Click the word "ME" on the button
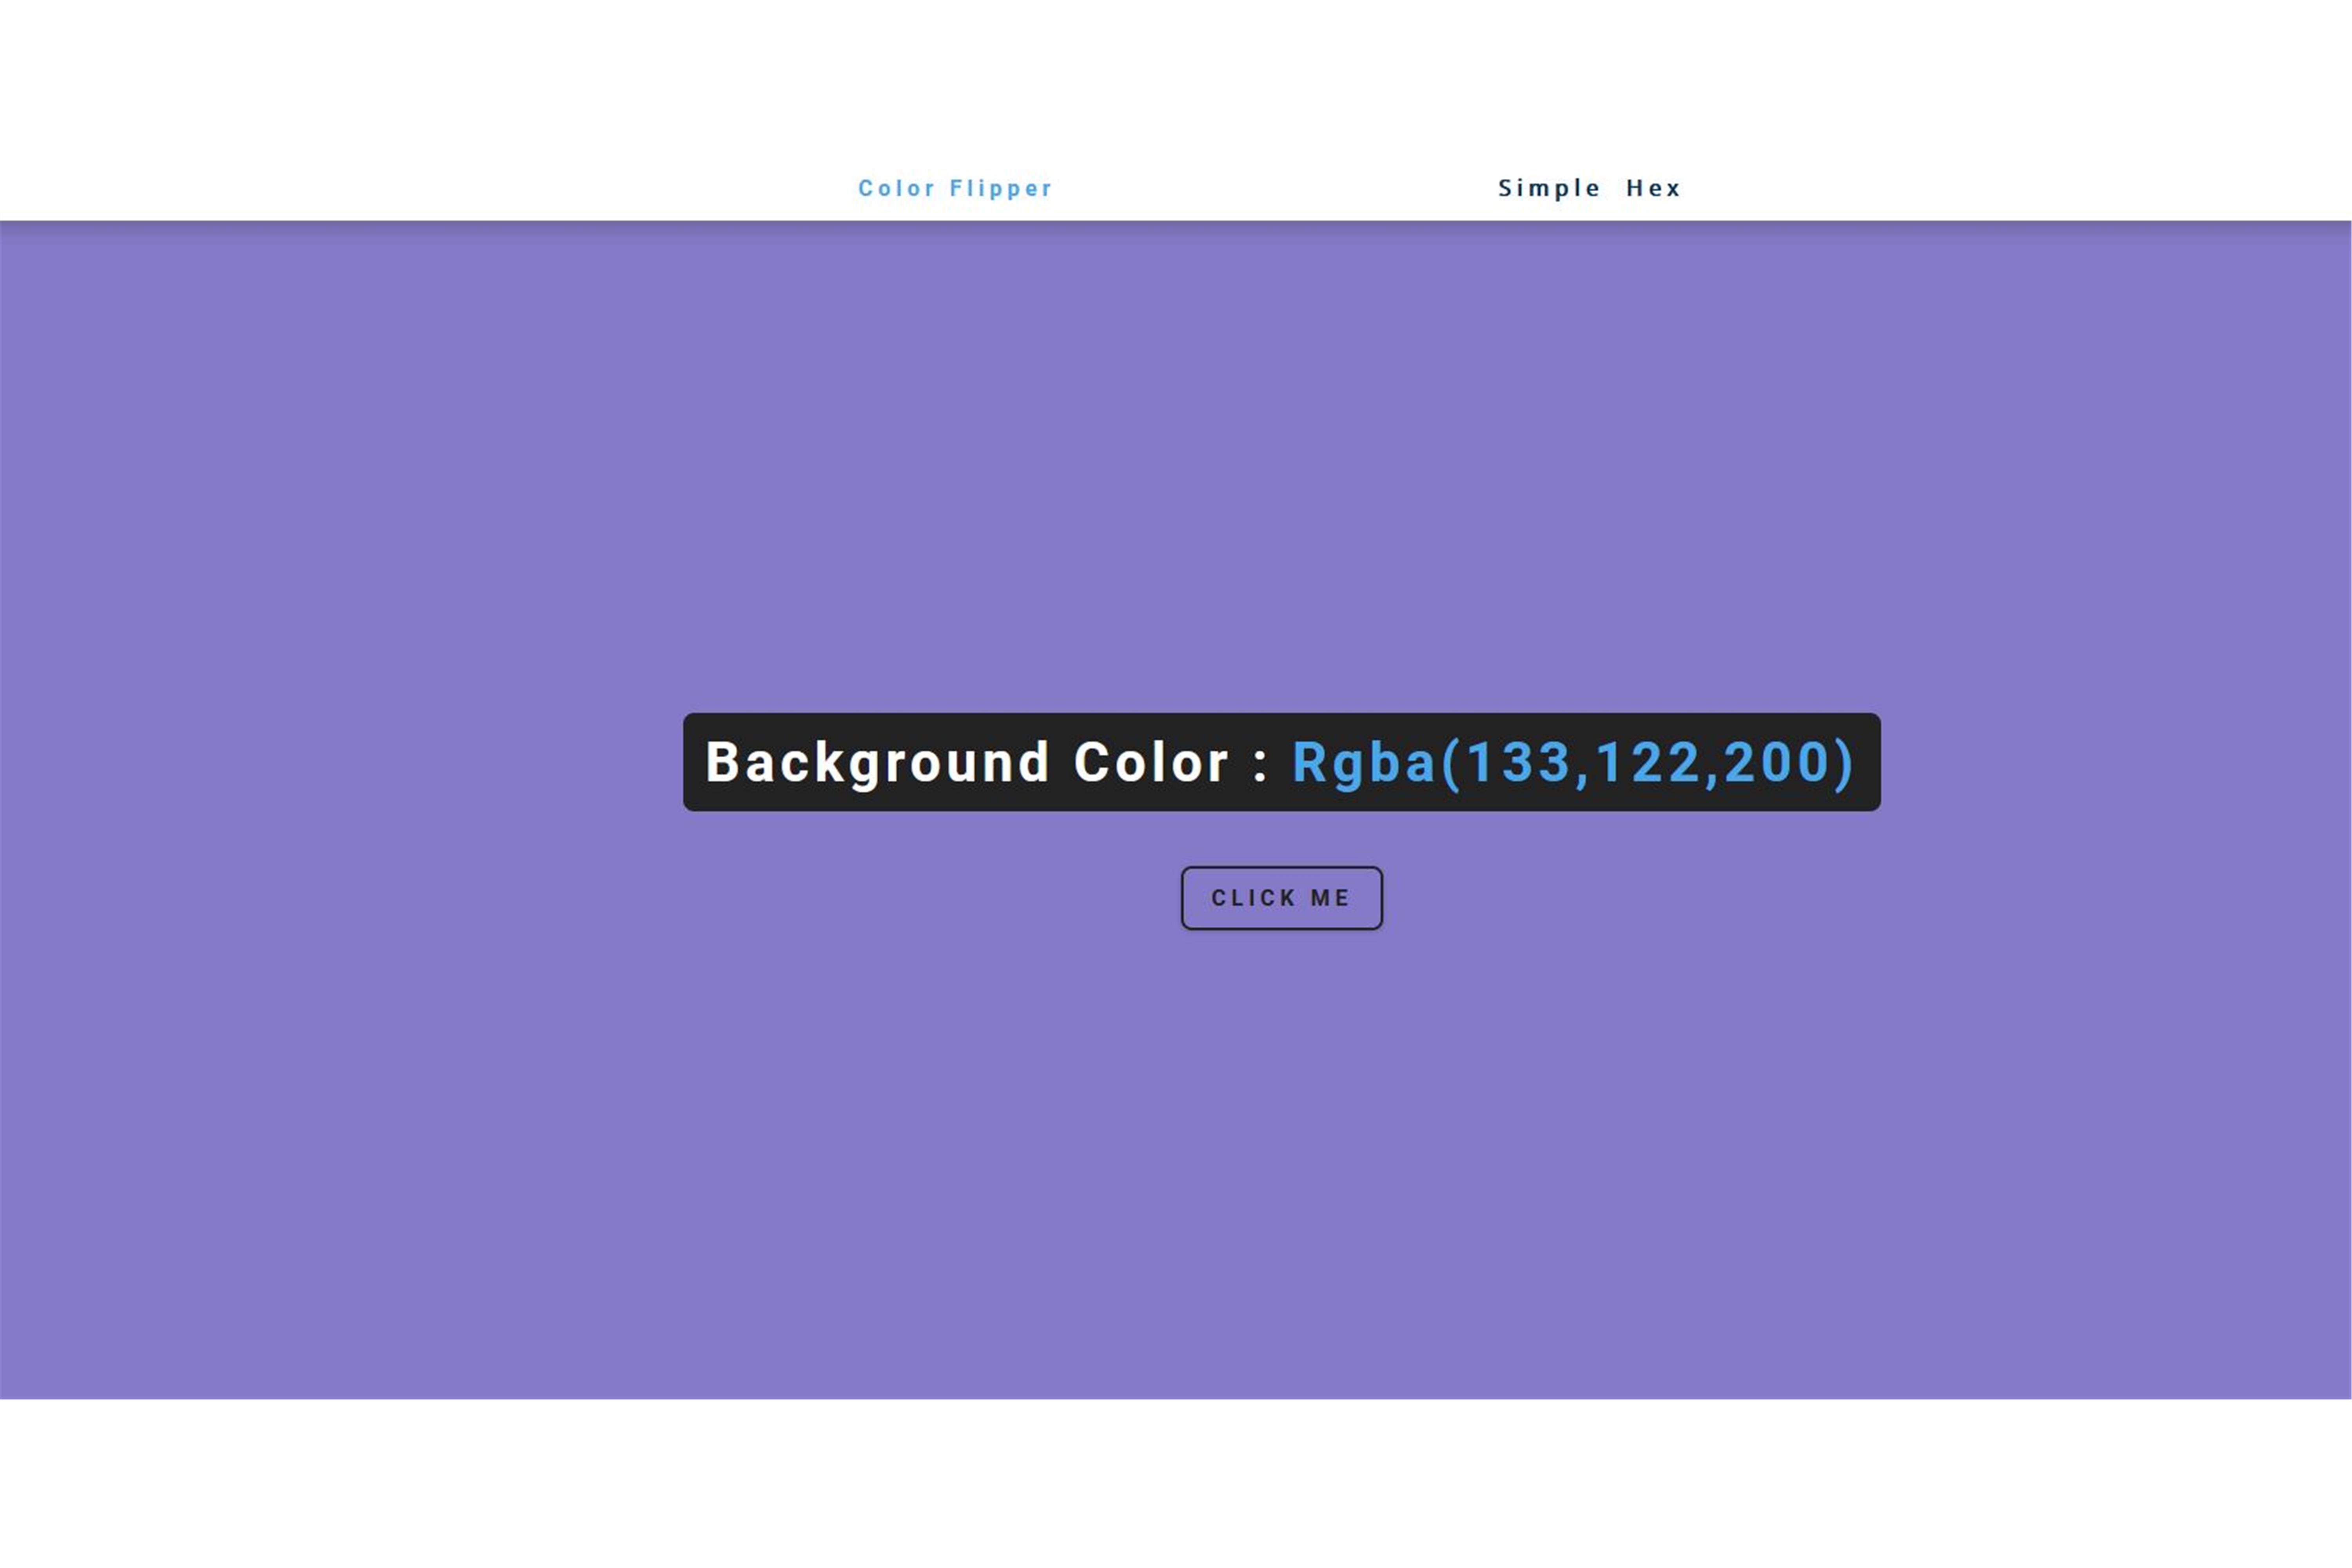 click(x=1330, y=898)
